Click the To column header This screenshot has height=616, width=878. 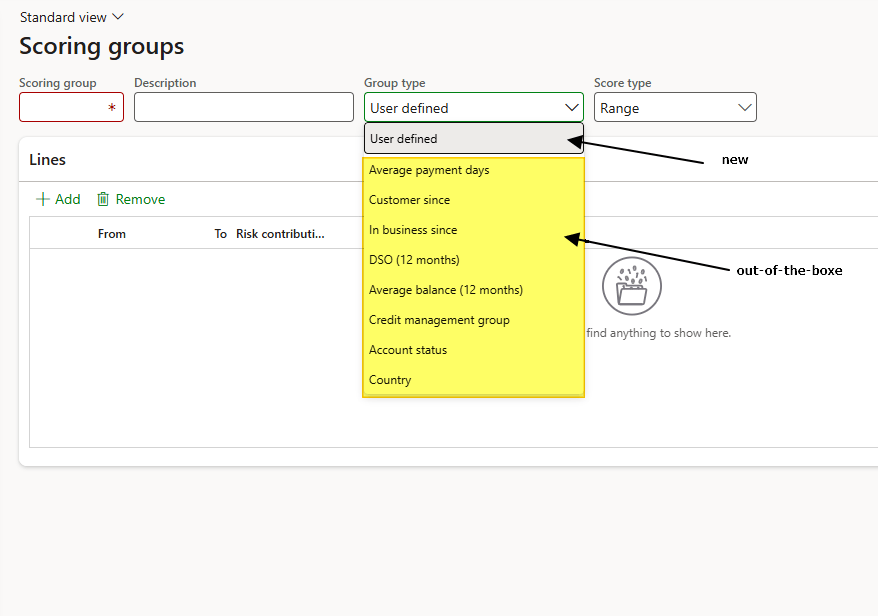click(x=221, y=234)
